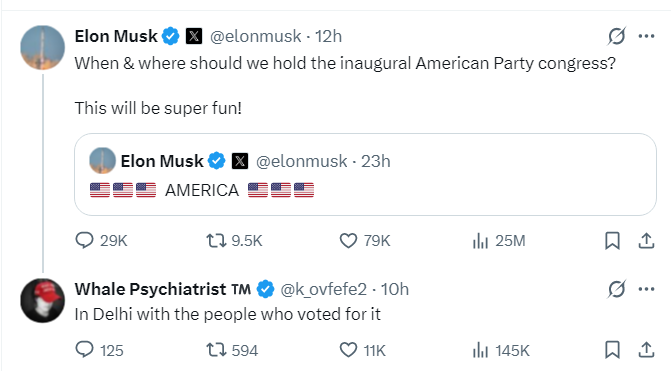This screenshot has height=371, width=671.
Task: Open Grok icon on Elon Musk's post
Action: [617, 36]
